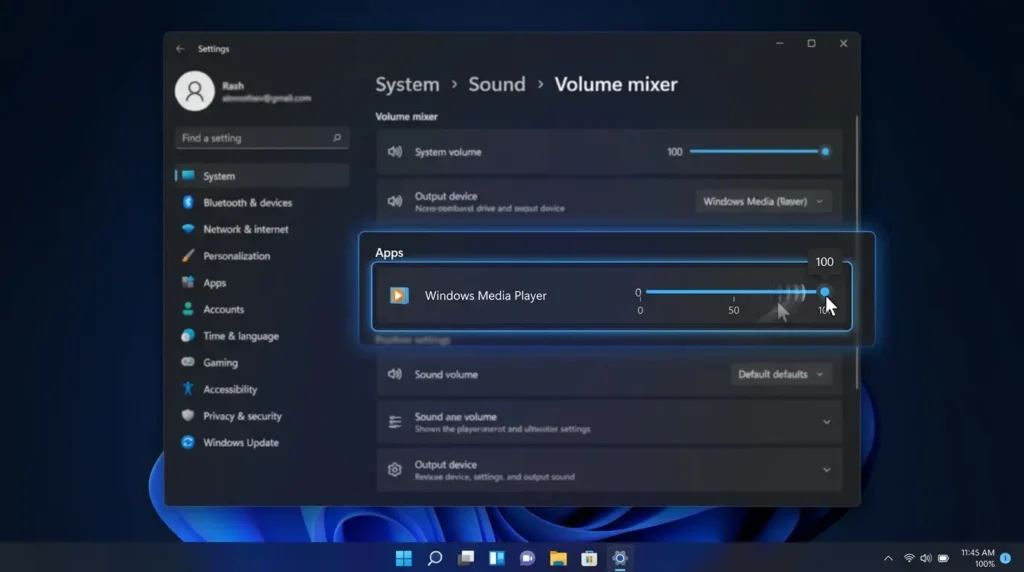Mute via the System volume speaker icon
The height and width of the screenshot is (572, 1024).
(x=394, y=151)
